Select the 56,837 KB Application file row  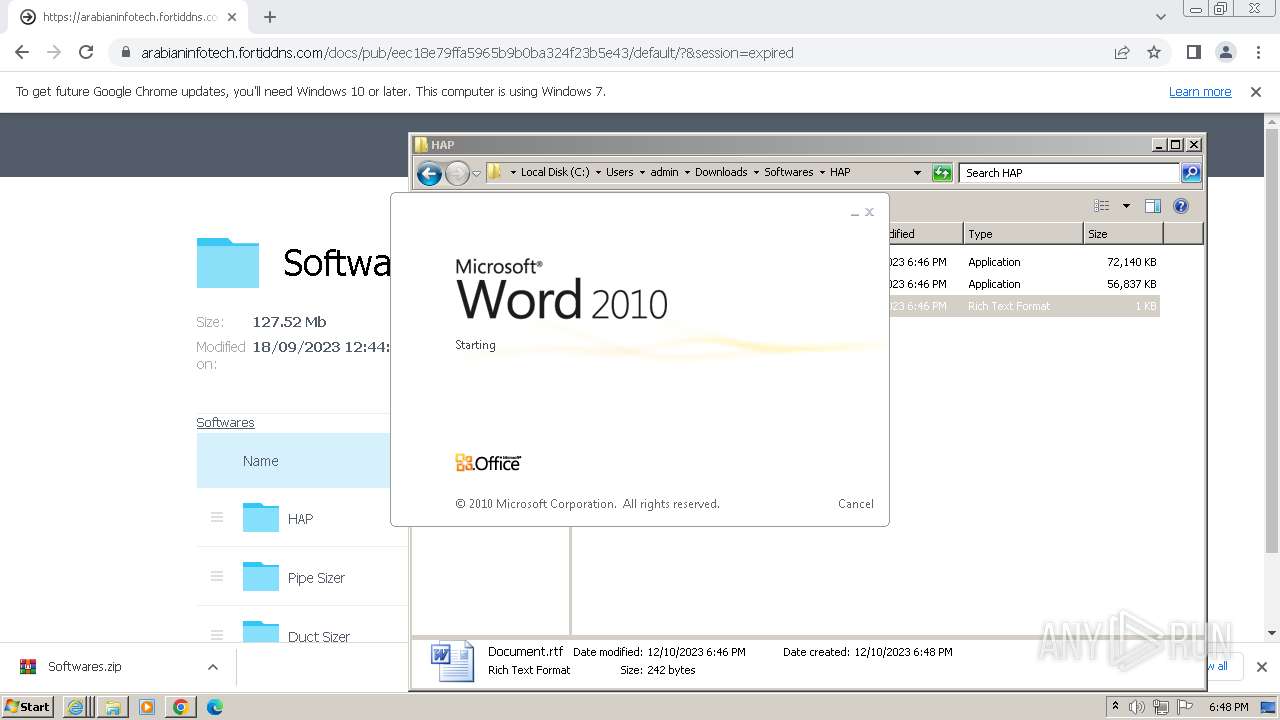[x=1024, y=284]
